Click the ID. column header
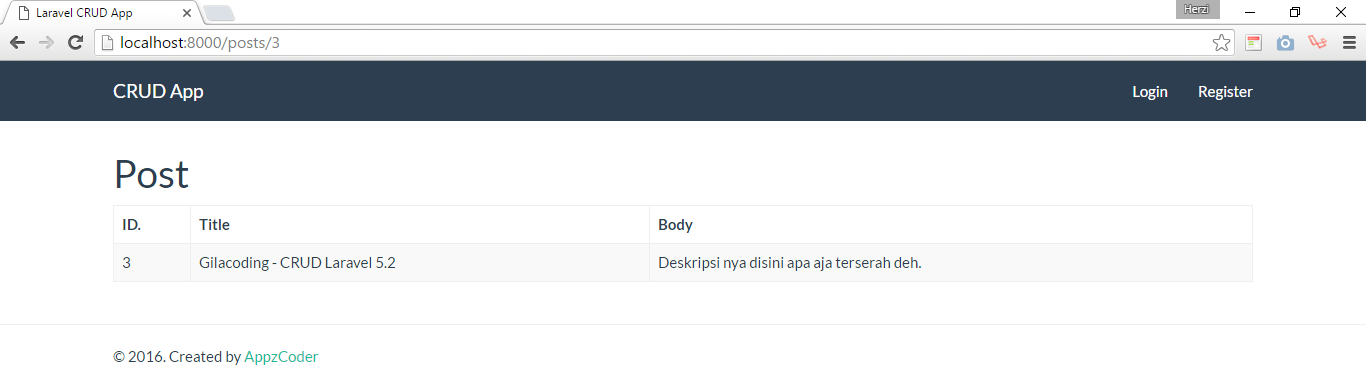This screenshot has height=386, width=1366. [152, 225]
